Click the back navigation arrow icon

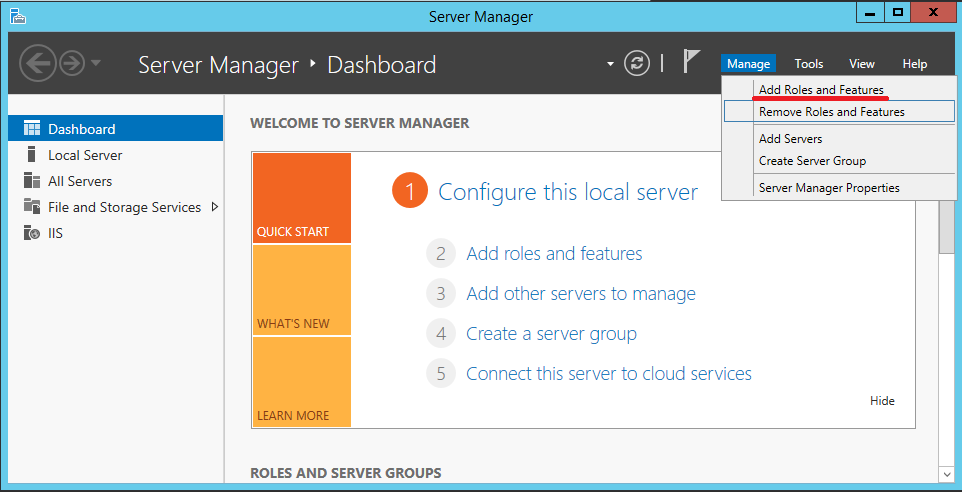pyautogui.click(x=38, y=63)
